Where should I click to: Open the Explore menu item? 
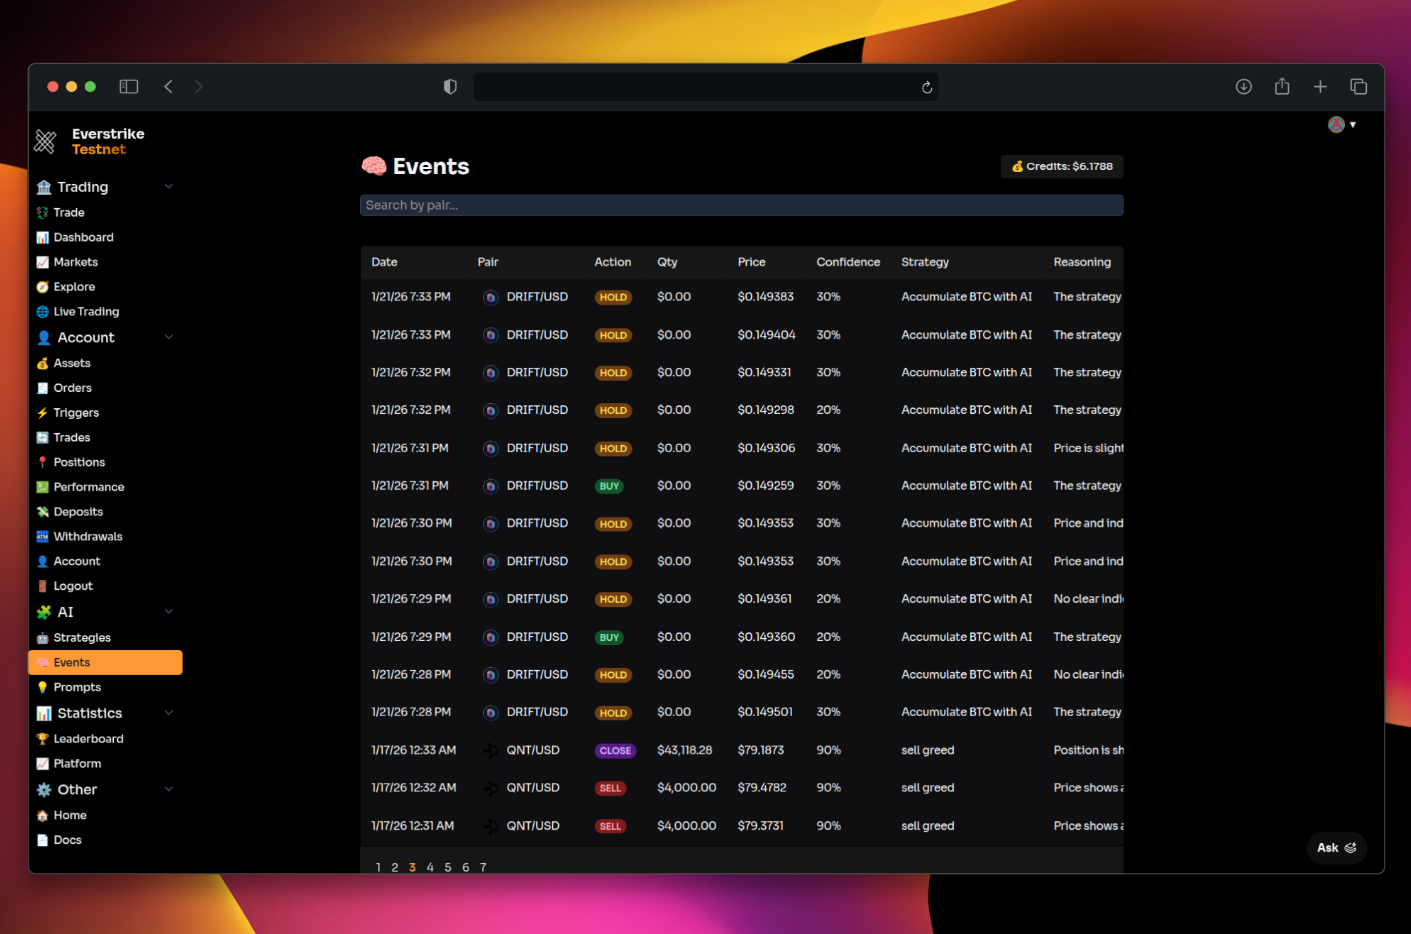coord(73,286)
